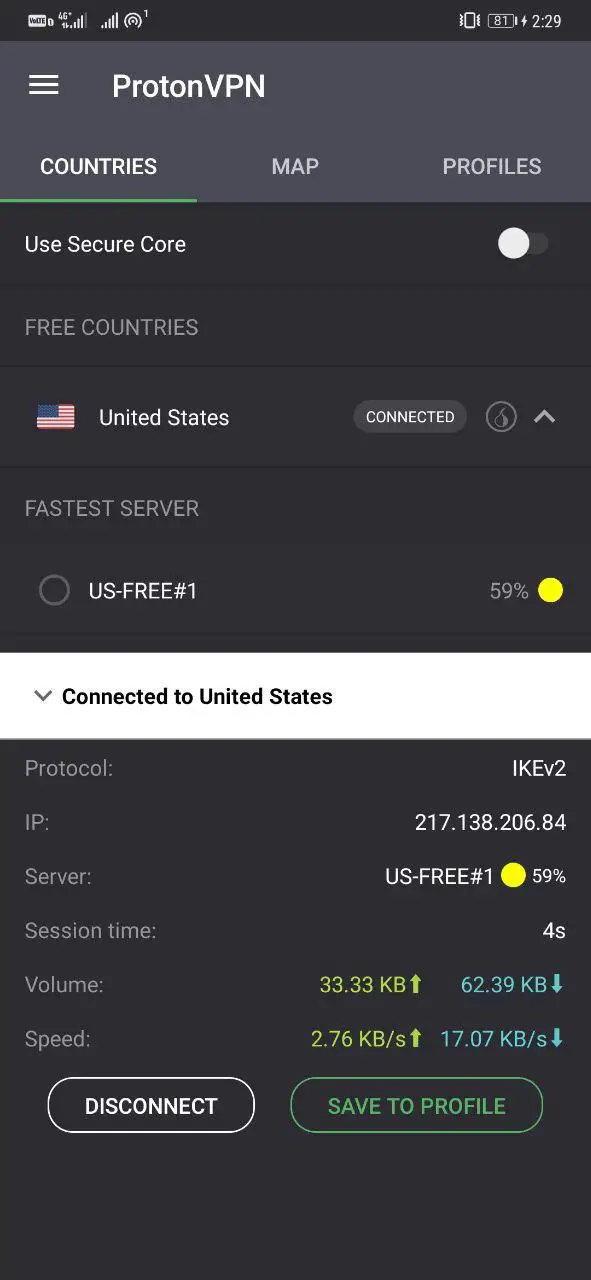Viewport: 591px width, 1280px height.
Task: Tap the upload arrow next to 33.33 KB
Action: click(x=416, y=985)
